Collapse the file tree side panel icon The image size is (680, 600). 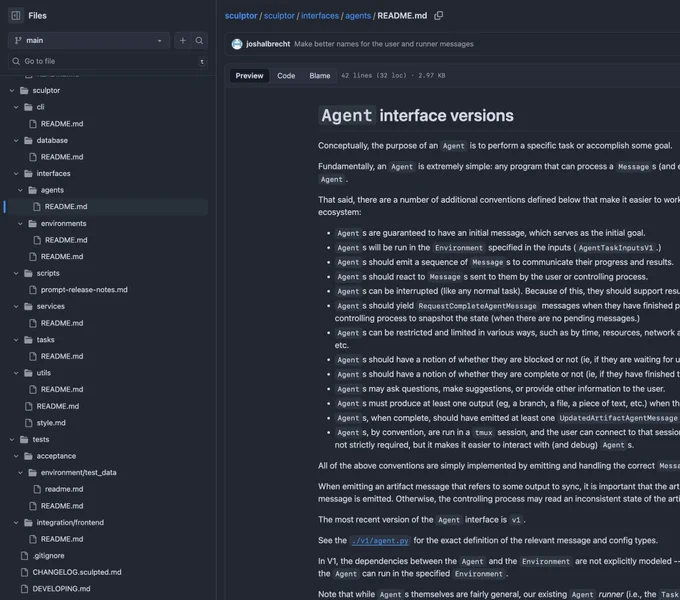click(16, 16)
